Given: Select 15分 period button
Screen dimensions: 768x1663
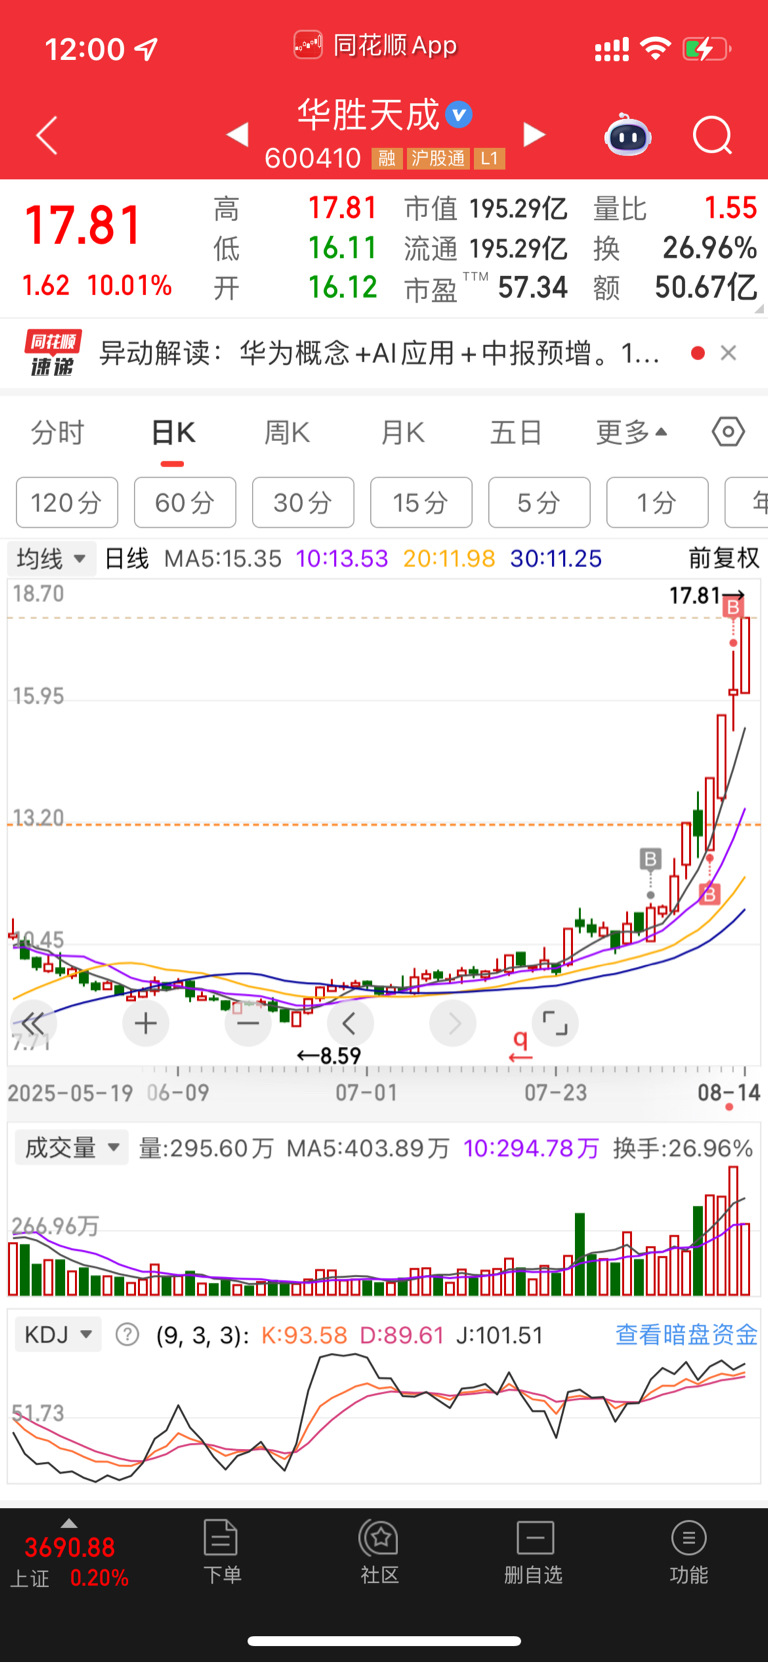Looking at the screenshot, I should [421, 502].
